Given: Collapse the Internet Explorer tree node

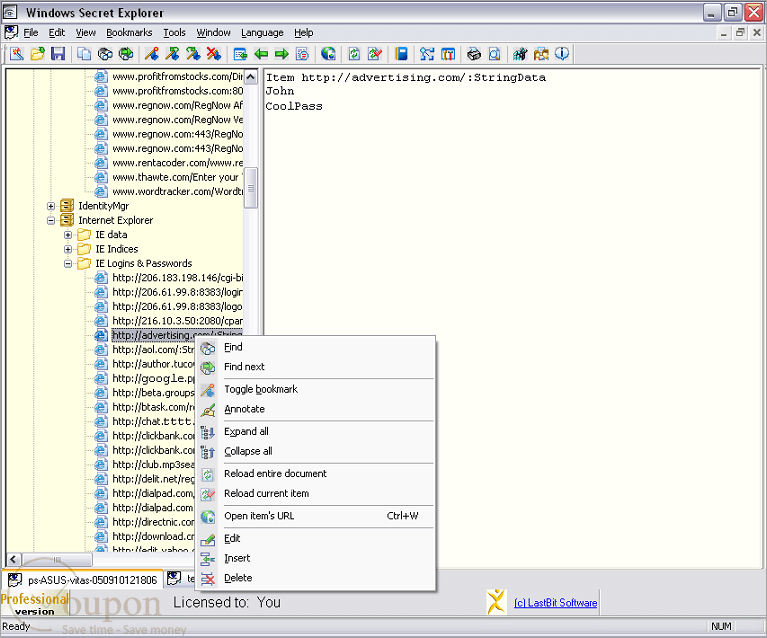Looking at the screenshot, I should (51, 220).
